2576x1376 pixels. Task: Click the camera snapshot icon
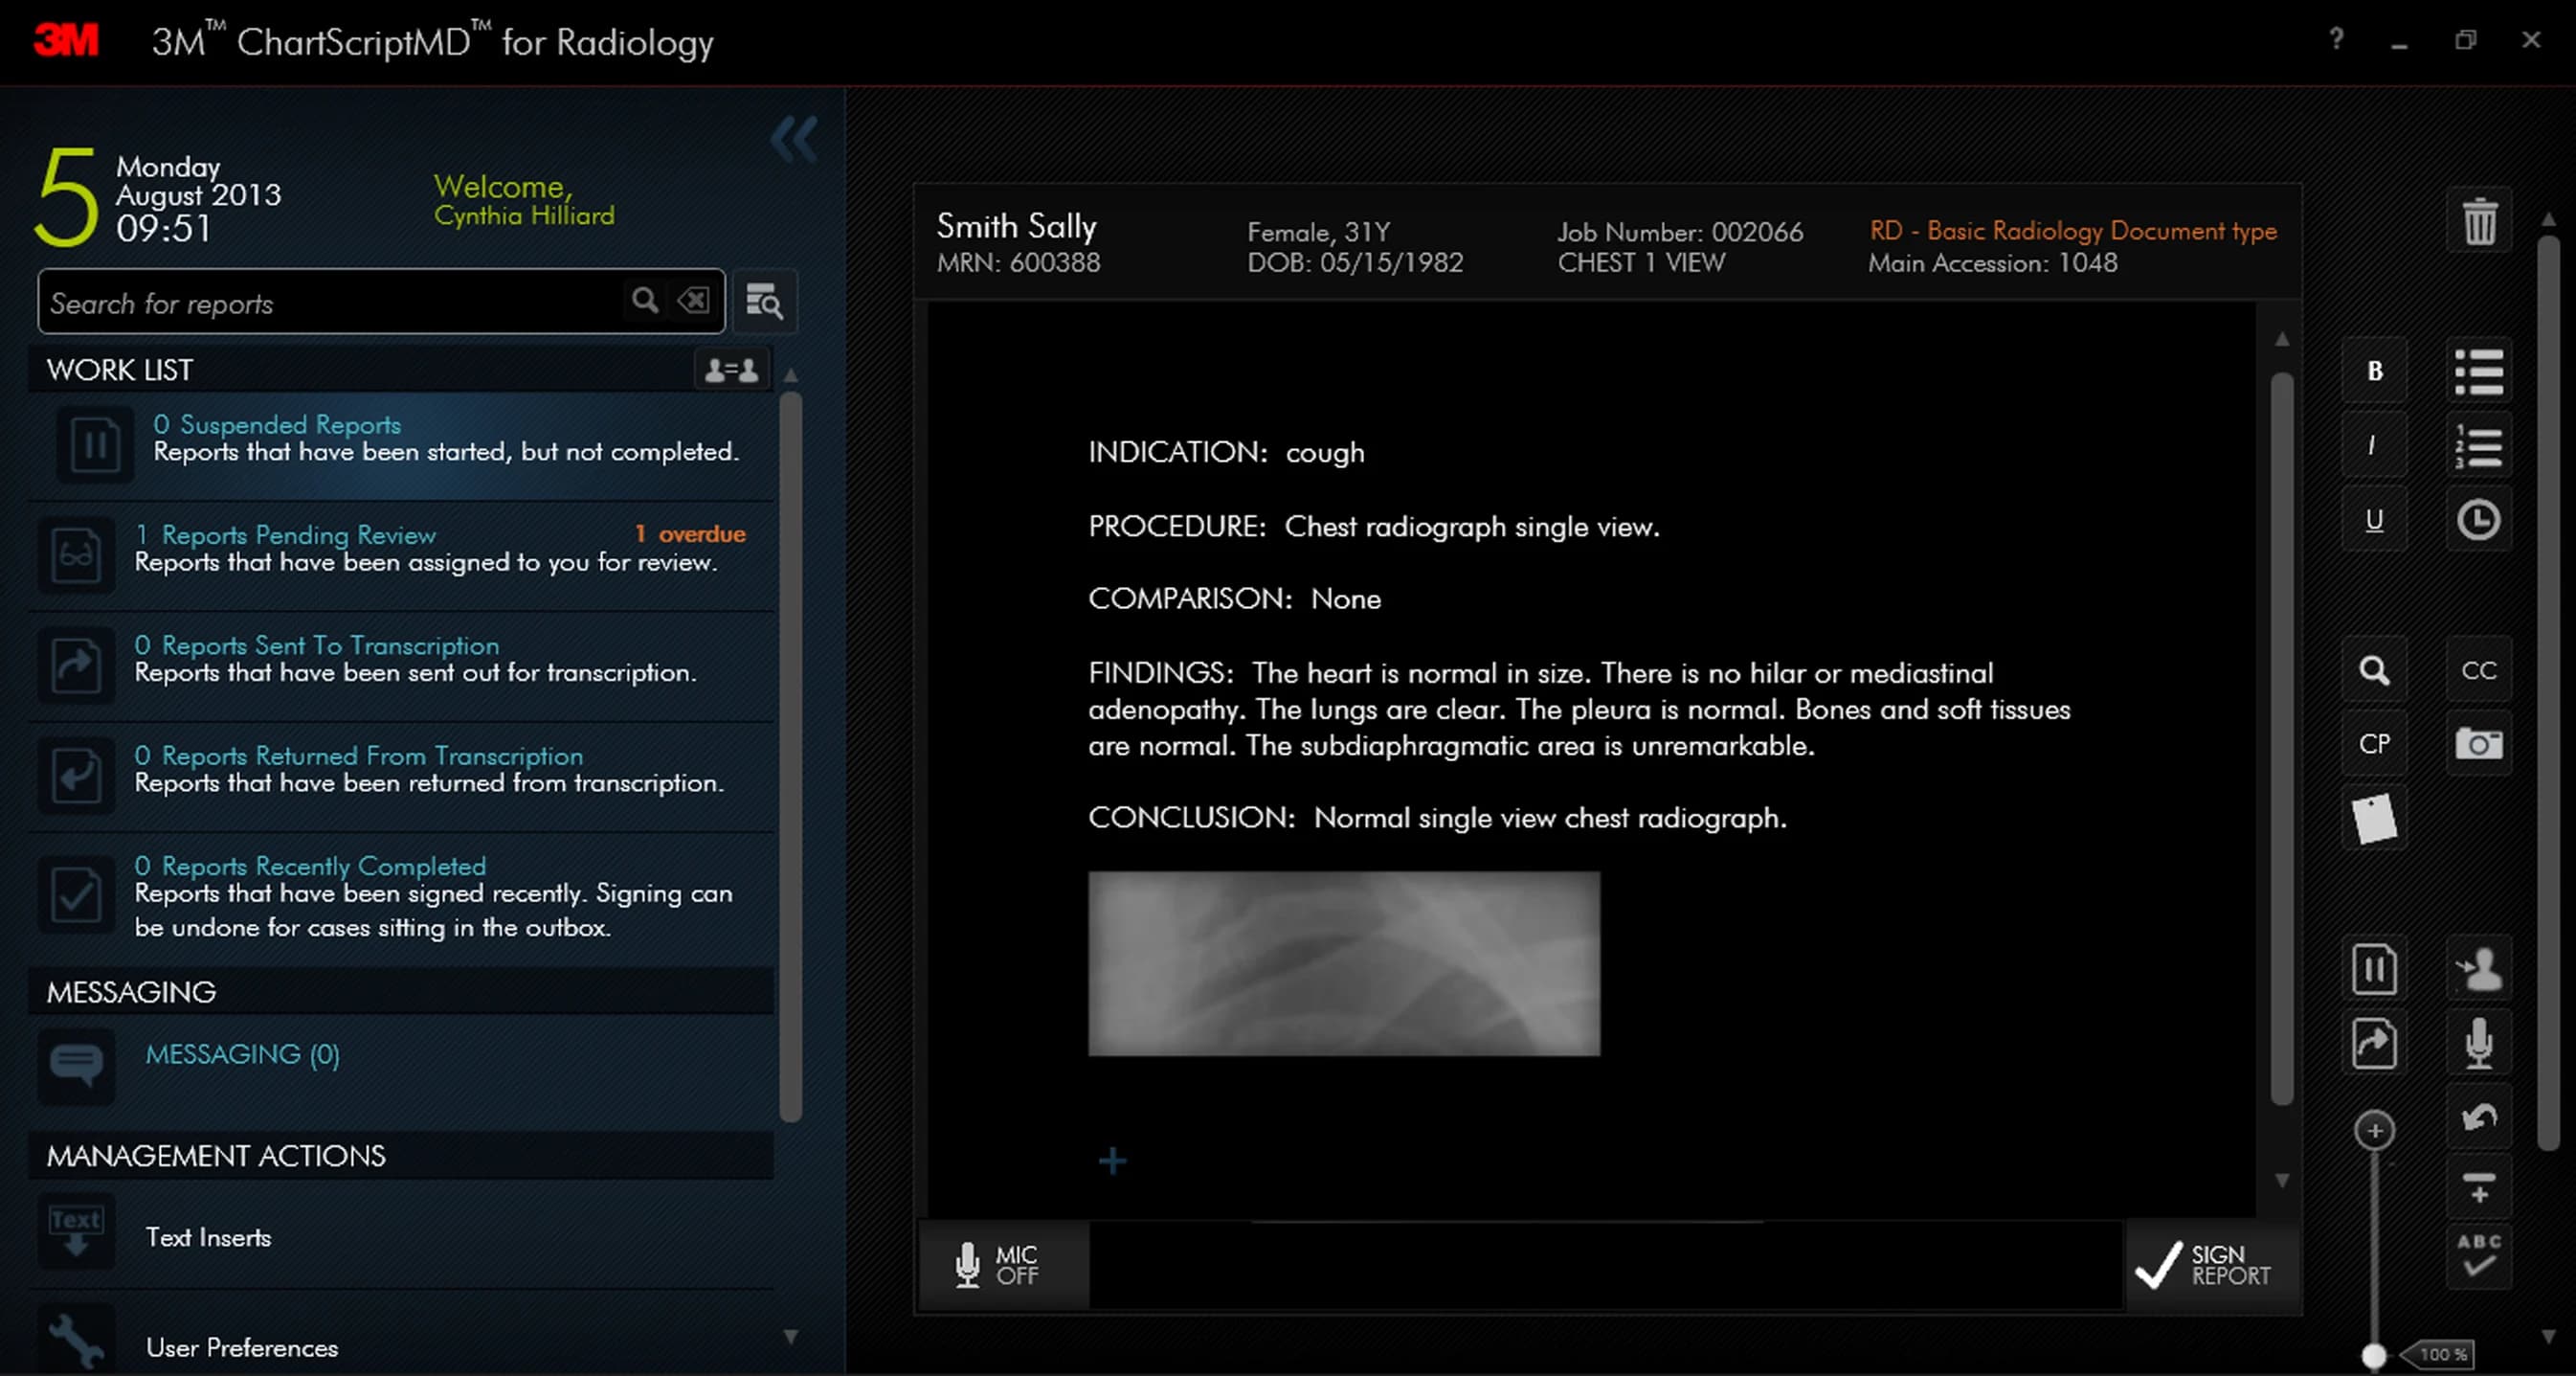pos(2478,744)
